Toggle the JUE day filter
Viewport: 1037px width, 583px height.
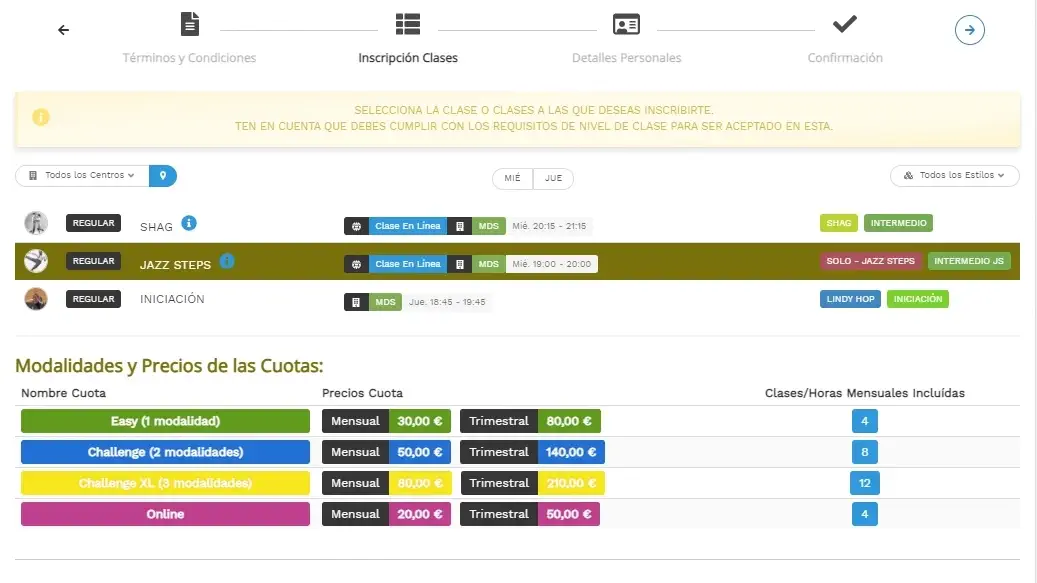[553, 178]
